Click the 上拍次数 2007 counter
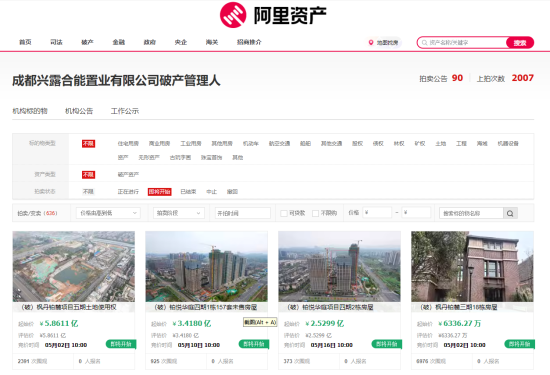The width and height of the screenshot is (550, 375). (x=505, y=78)
